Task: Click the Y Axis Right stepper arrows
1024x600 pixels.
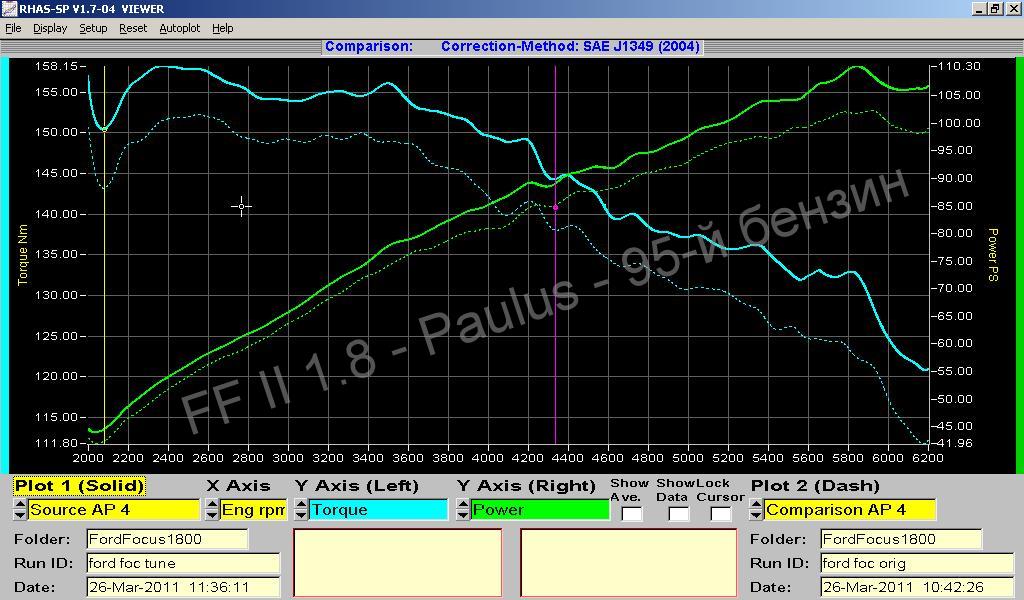Action: click(x=462, y=510)
